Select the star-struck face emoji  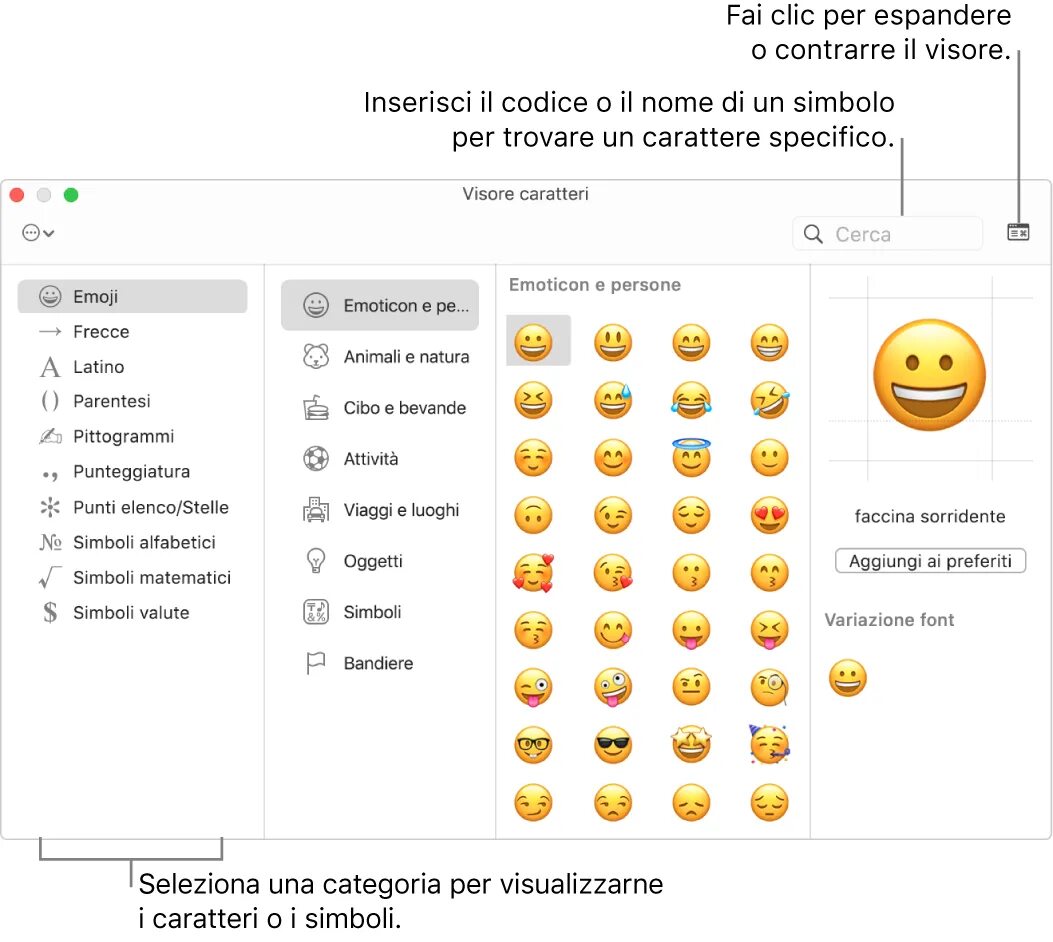(x=691, y=745)
